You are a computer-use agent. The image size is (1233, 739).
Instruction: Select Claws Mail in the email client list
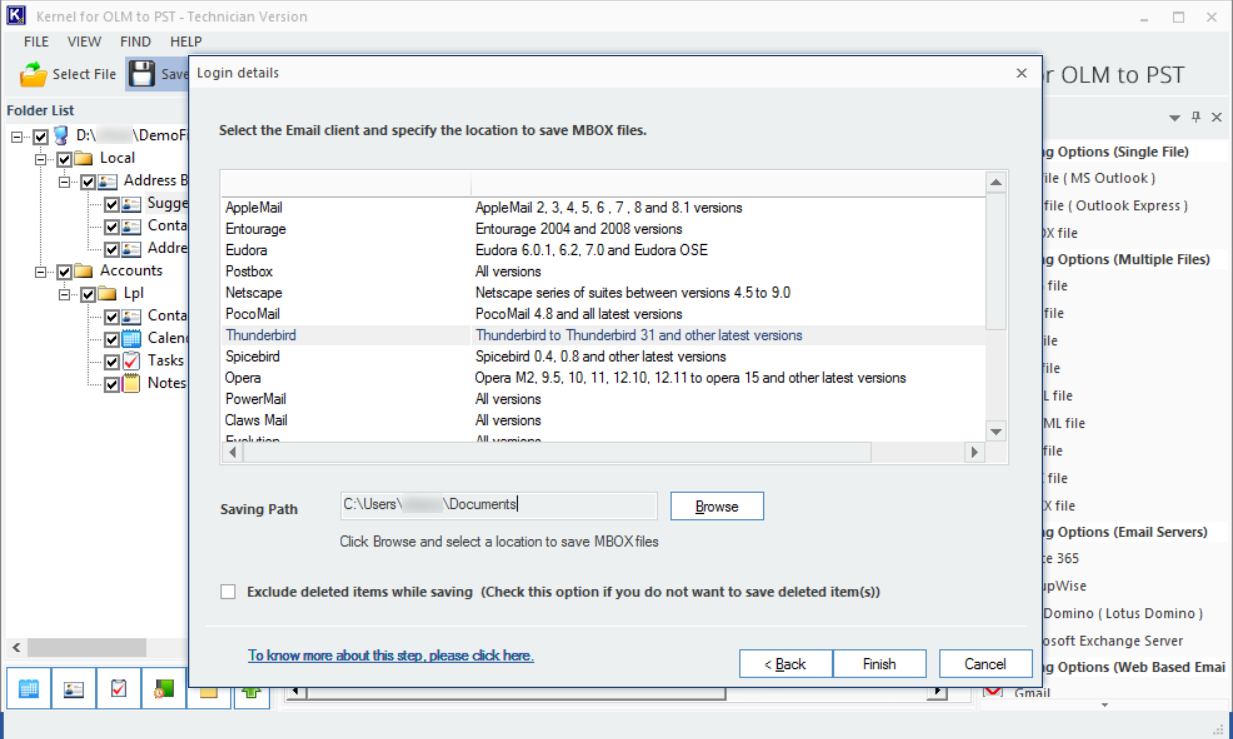(x=603, y=420)
